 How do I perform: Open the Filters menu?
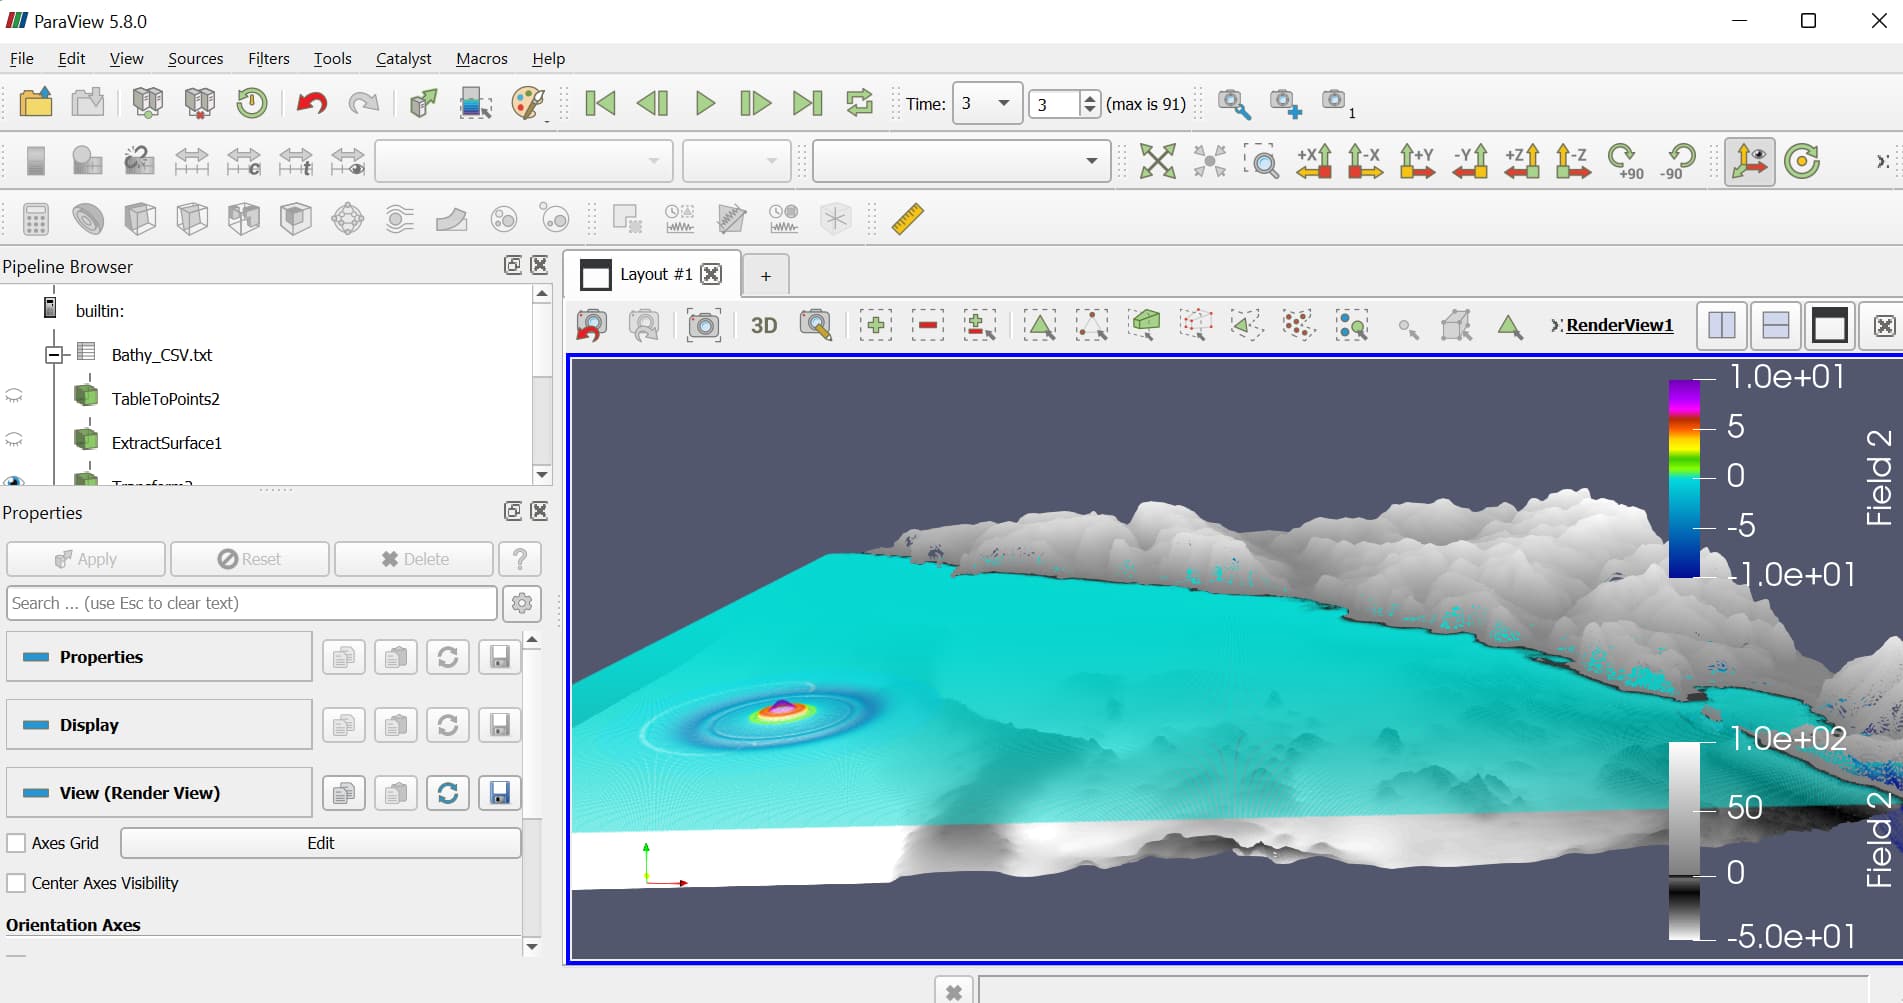pos(268,58)
